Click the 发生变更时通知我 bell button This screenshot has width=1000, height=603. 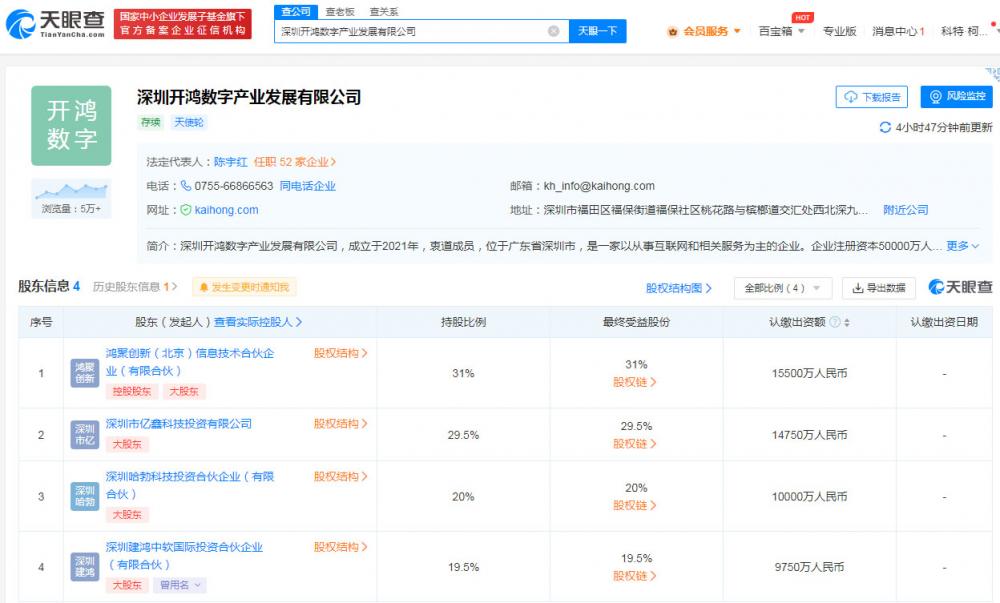244,287
